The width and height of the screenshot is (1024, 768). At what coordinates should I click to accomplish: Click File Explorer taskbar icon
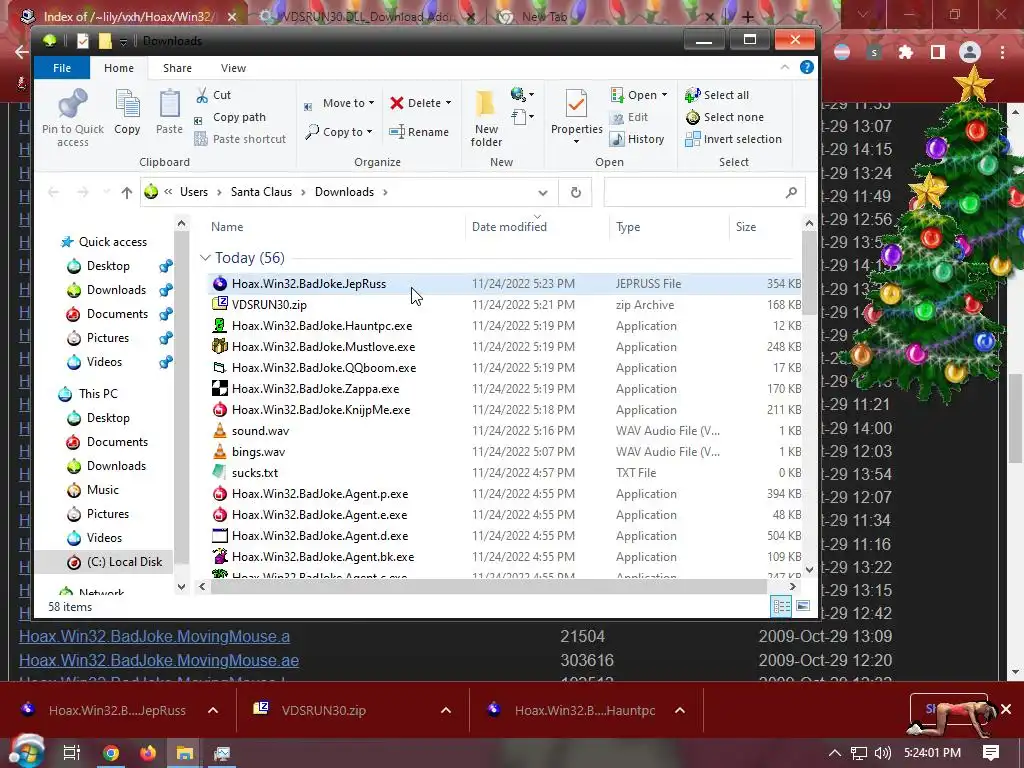(x=185, y=753)
